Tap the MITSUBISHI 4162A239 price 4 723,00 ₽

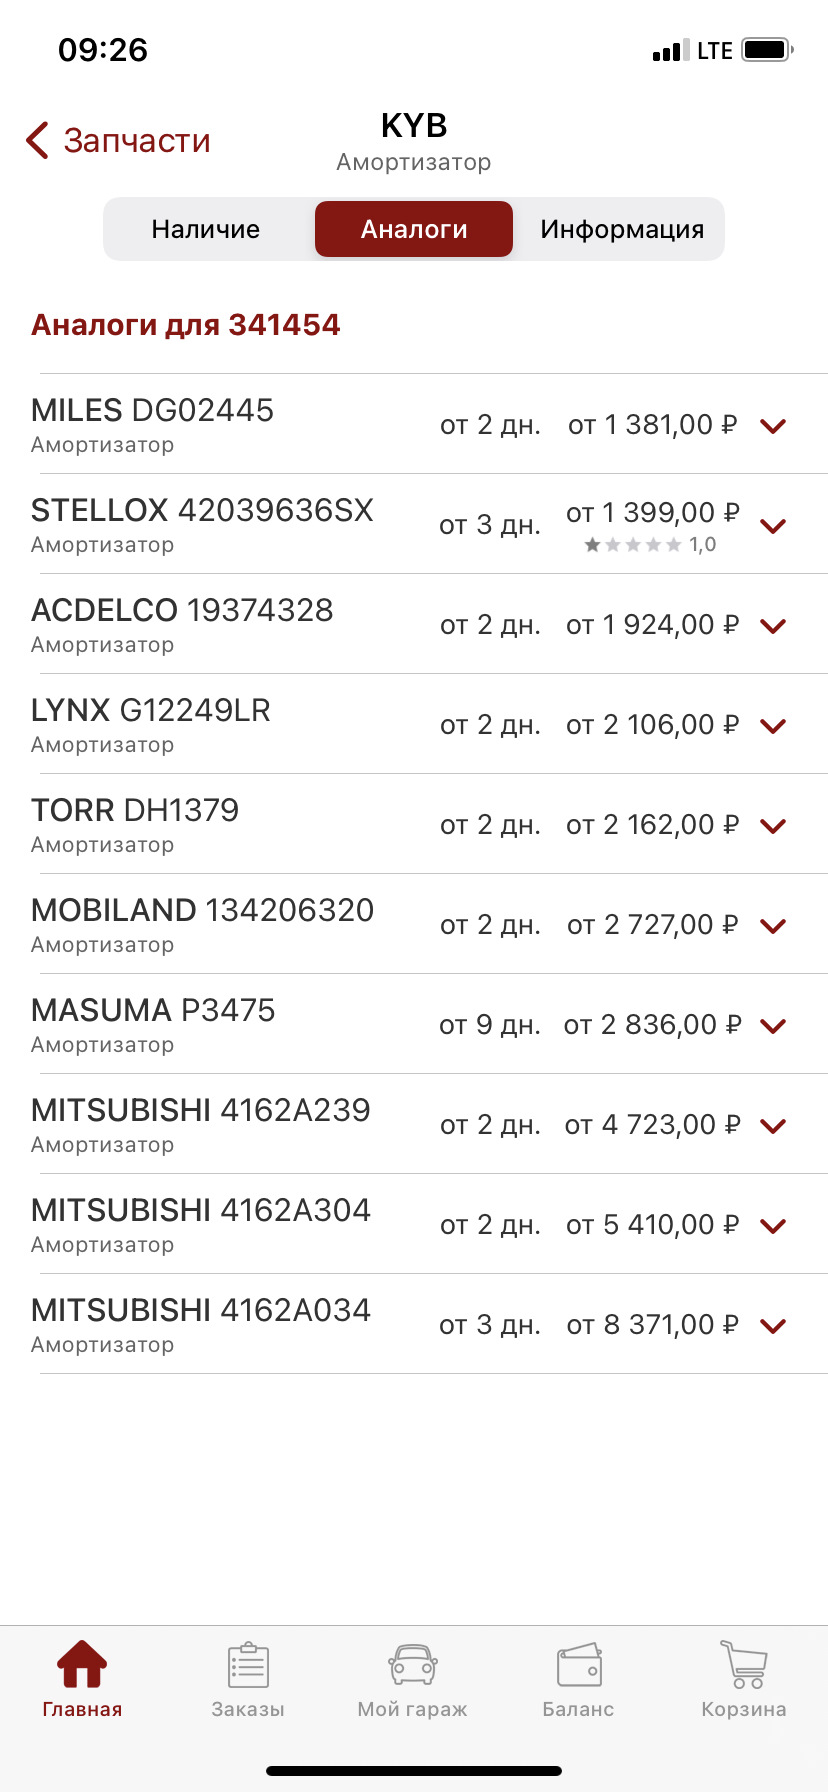tap(652, 1125)
